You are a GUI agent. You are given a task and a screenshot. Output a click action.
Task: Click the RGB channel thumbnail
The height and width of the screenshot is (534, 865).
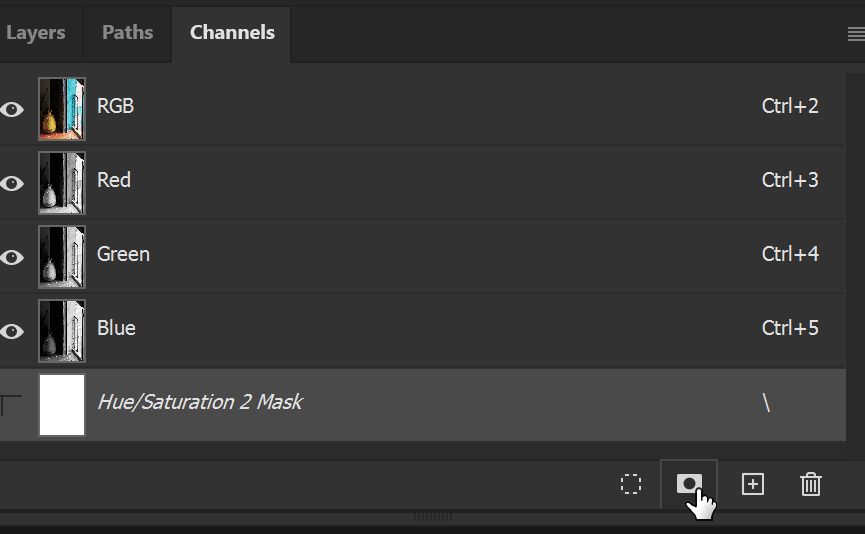pos(62,109)
